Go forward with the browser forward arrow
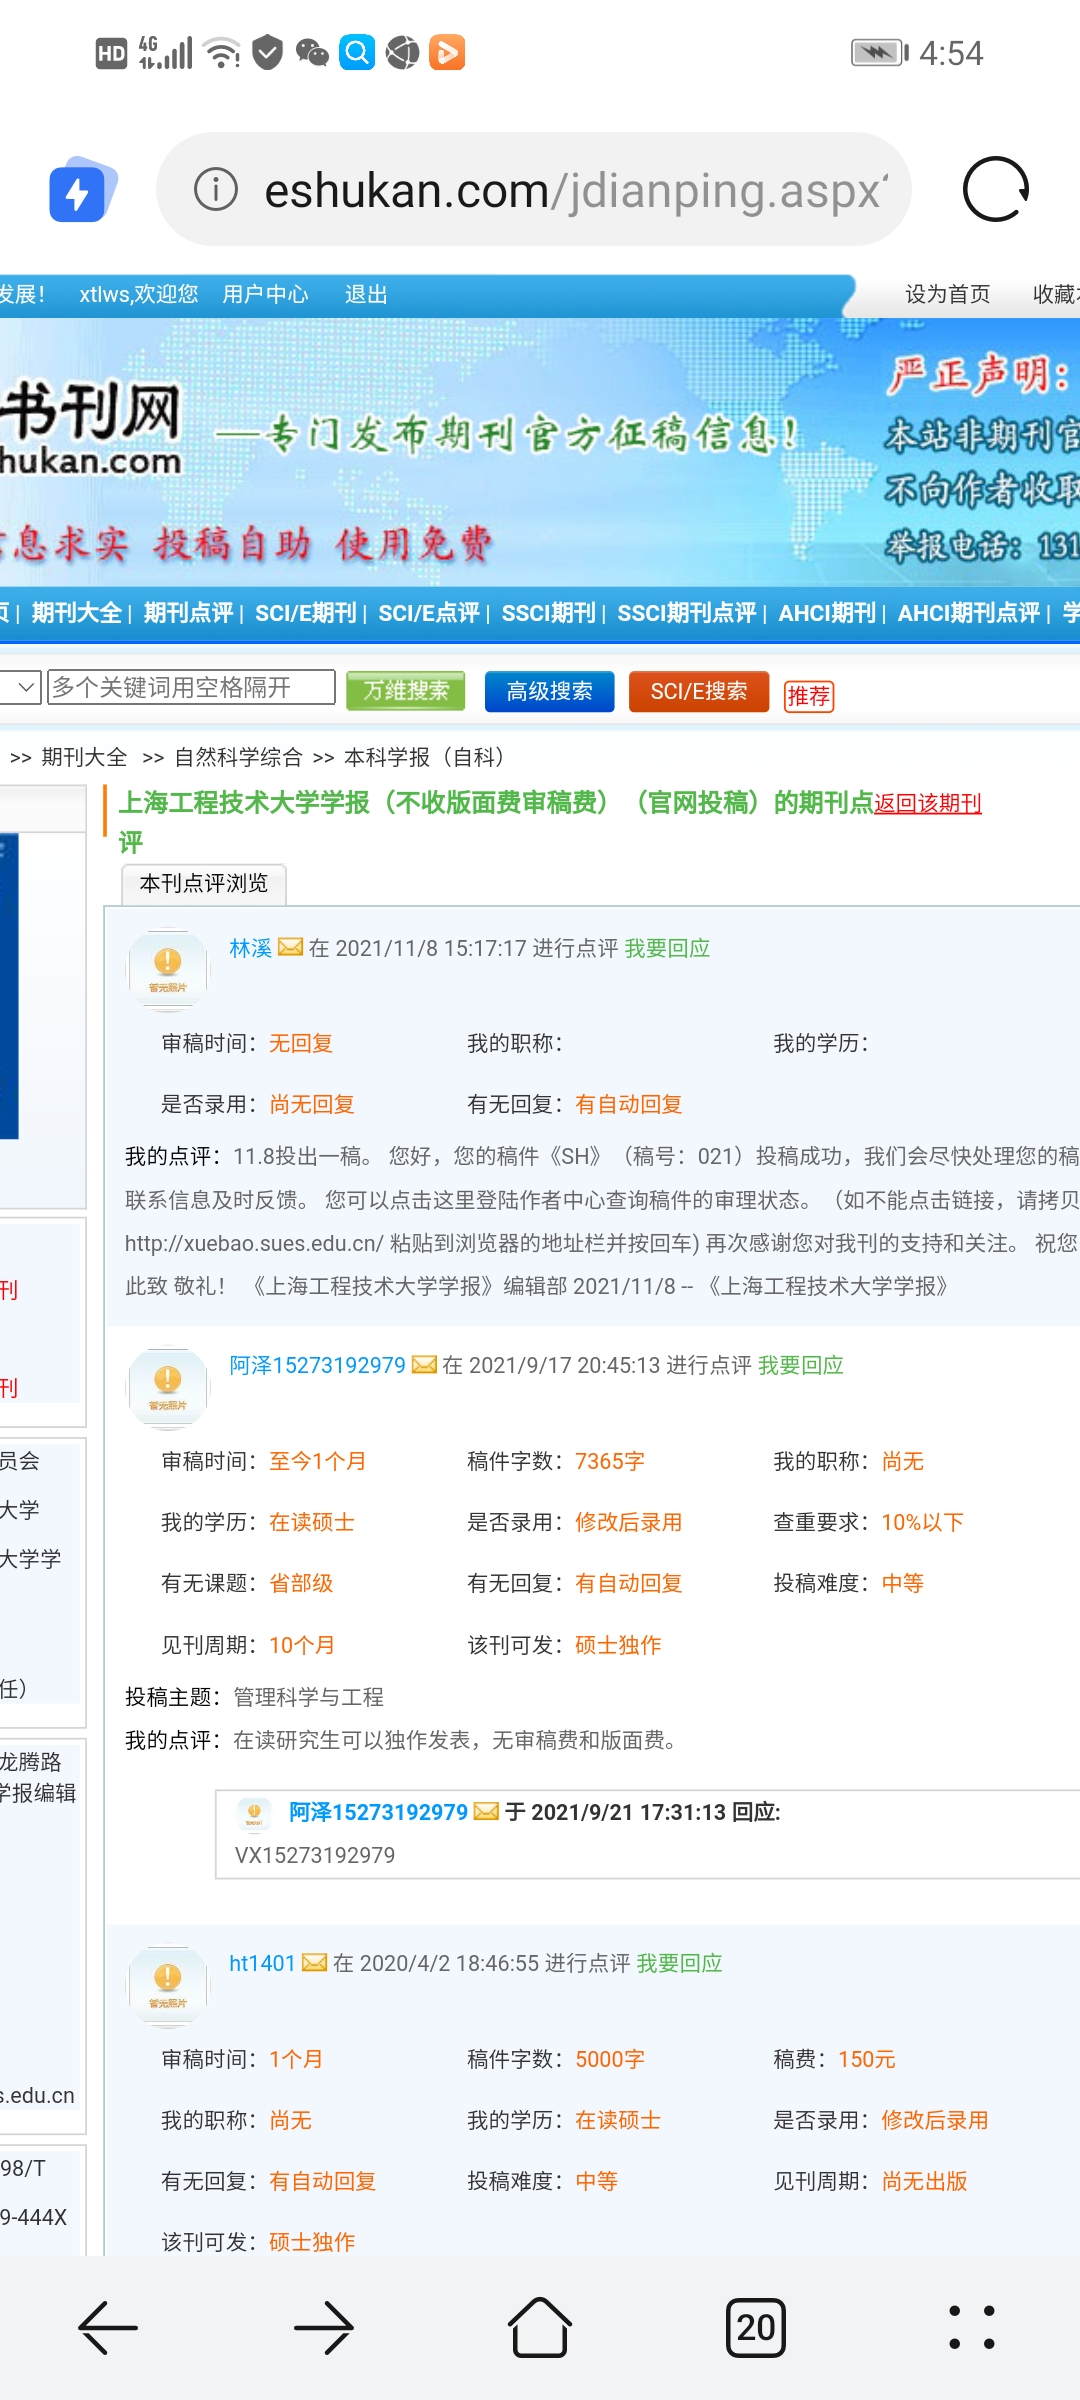Image resolution: width=1080 pixels, height=2400 pixels. coord(324,2327)
